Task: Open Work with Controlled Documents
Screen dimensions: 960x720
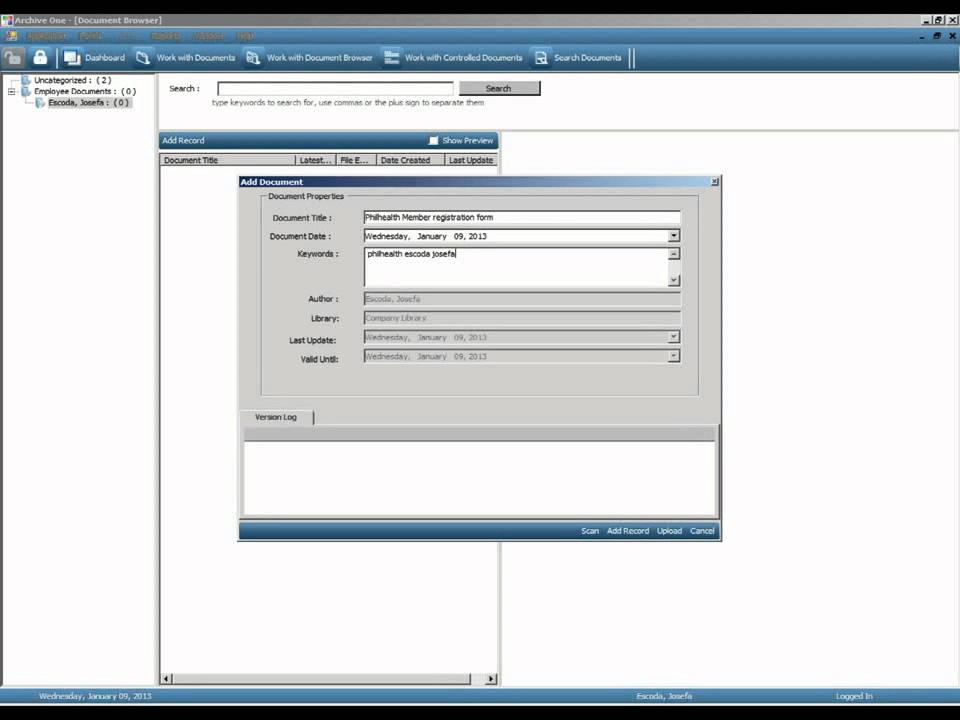Action: [452, 58]
